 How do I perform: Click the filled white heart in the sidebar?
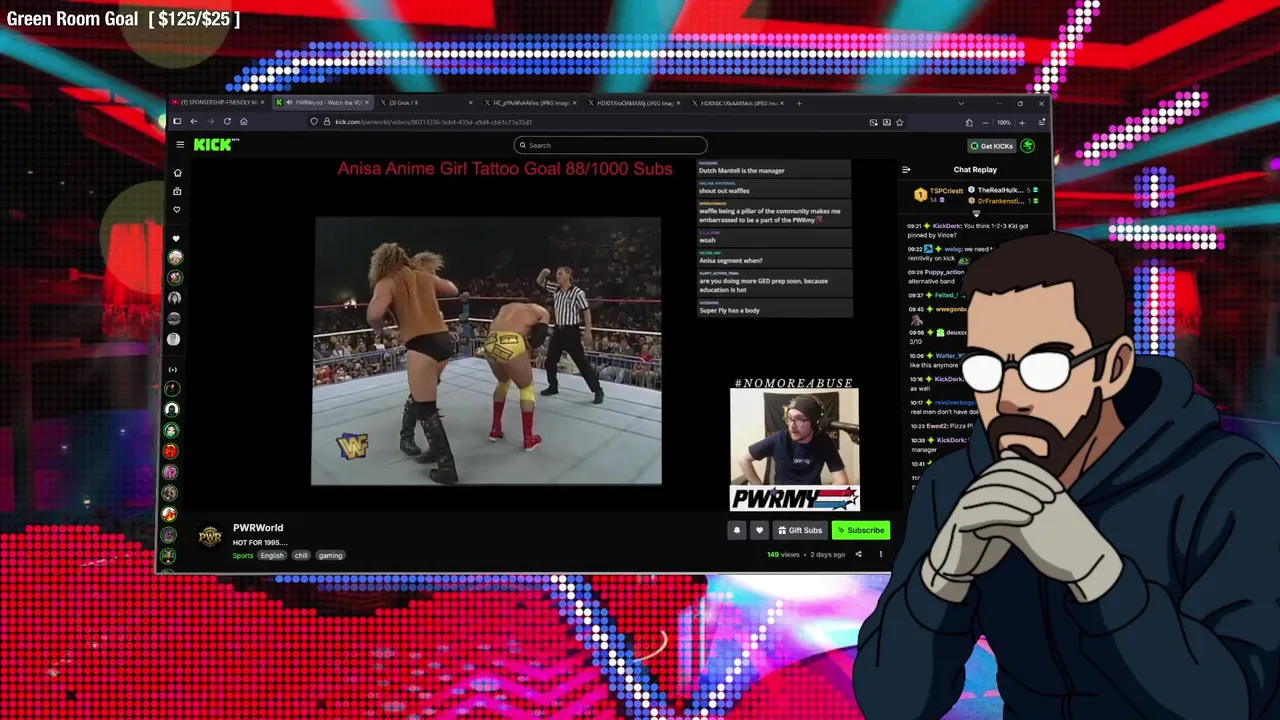(x=176, y=238)
